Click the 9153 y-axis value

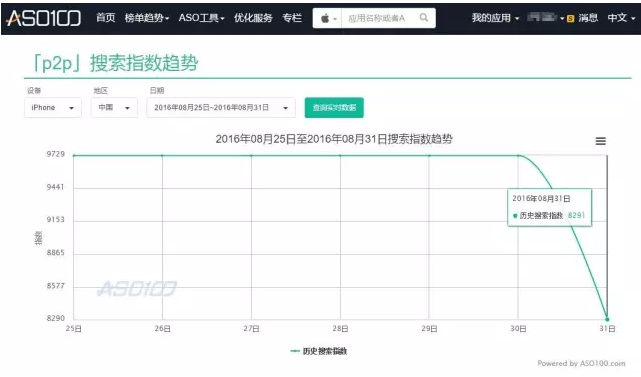[56, 220]
